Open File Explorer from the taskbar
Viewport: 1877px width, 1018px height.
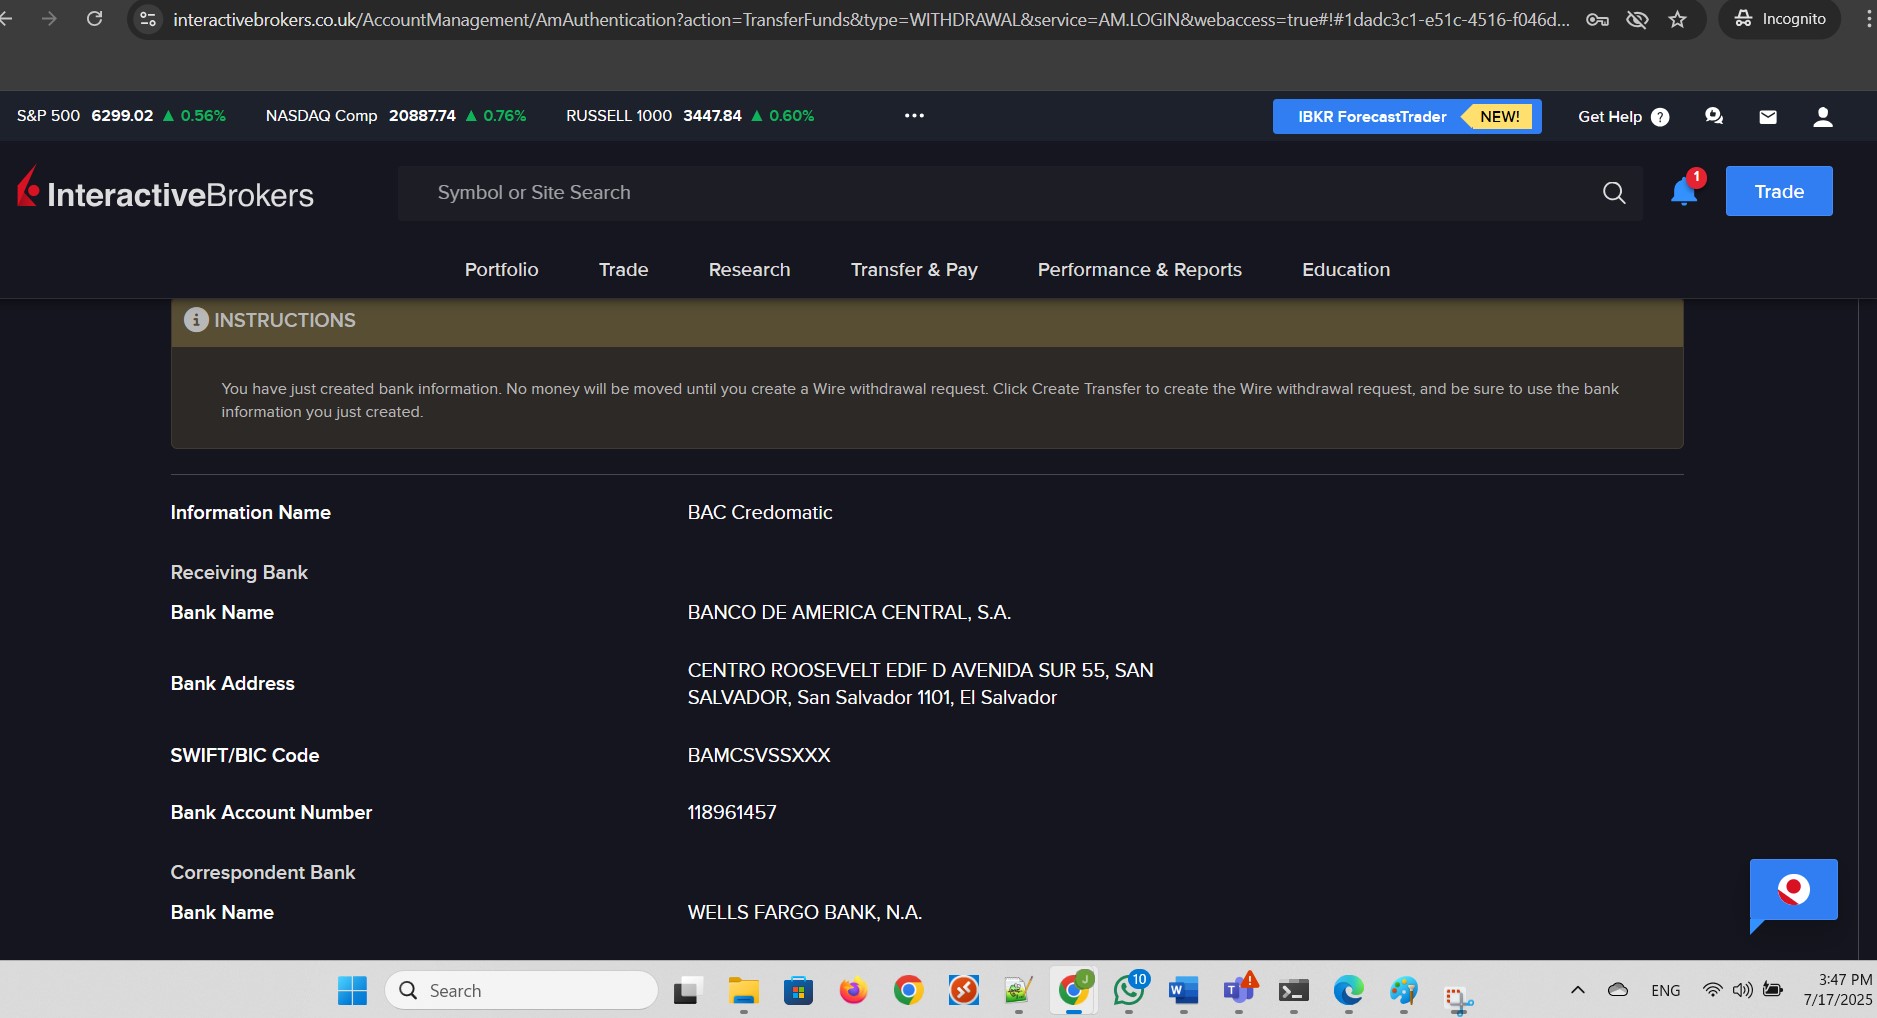click(x=743, y=991)
